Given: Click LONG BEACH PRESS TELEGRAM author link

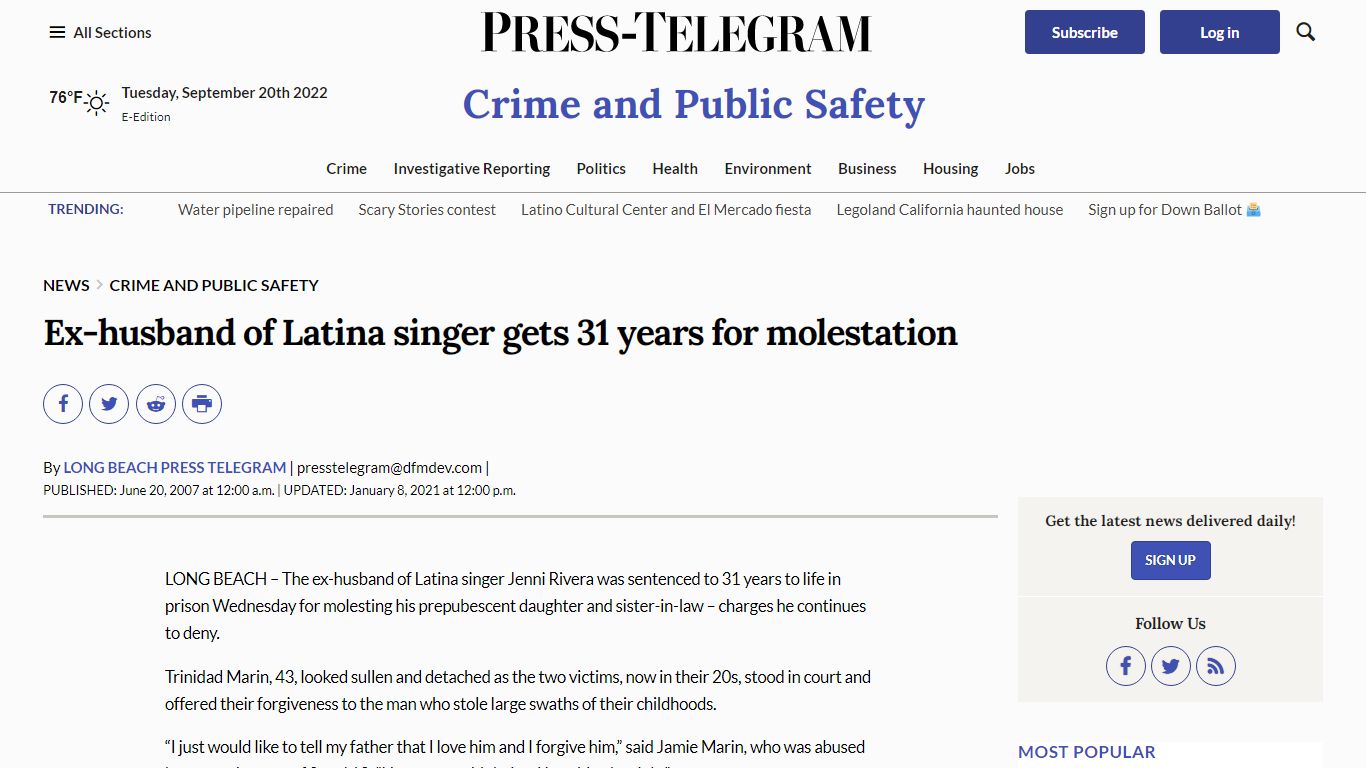Looking at the screenshot, I should (x=175, y=467).
